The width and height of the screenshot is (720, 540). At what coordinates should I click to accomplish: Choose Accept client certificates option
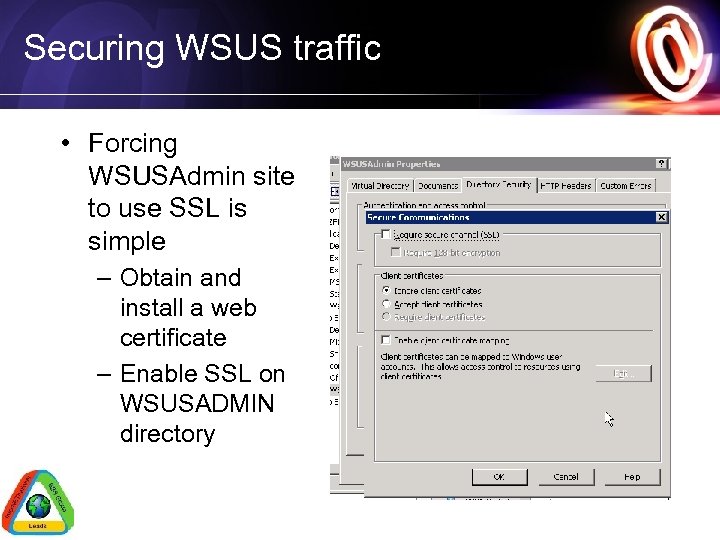coord(386,304)
